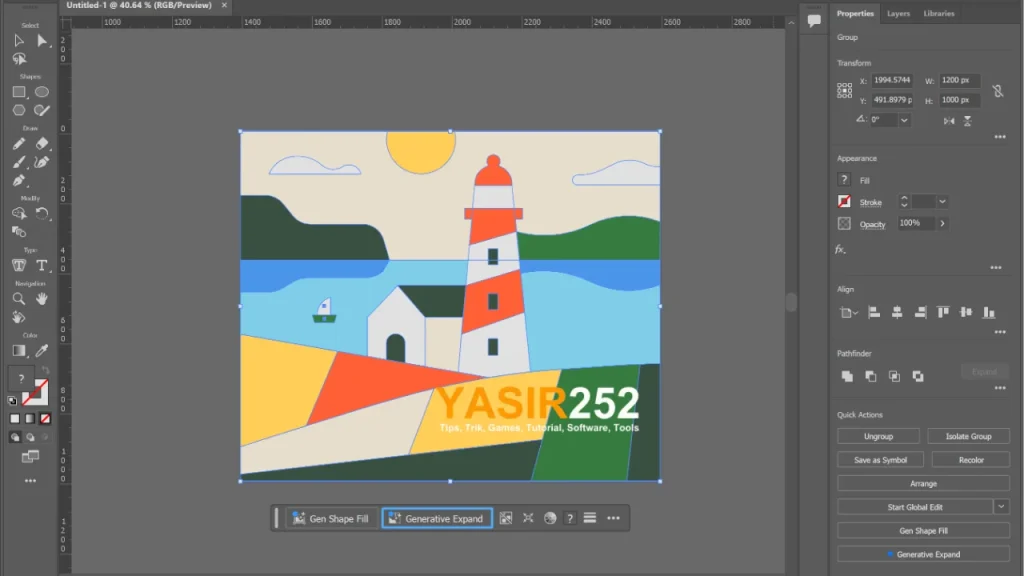
Task: Expand more Transform options
Action: pos(1000,137)
